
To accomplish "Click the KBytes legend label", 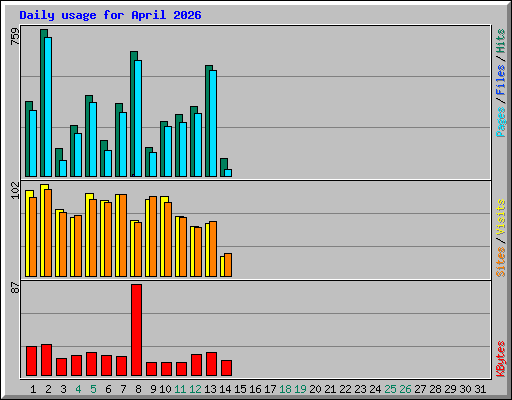I will coord(501,359).
